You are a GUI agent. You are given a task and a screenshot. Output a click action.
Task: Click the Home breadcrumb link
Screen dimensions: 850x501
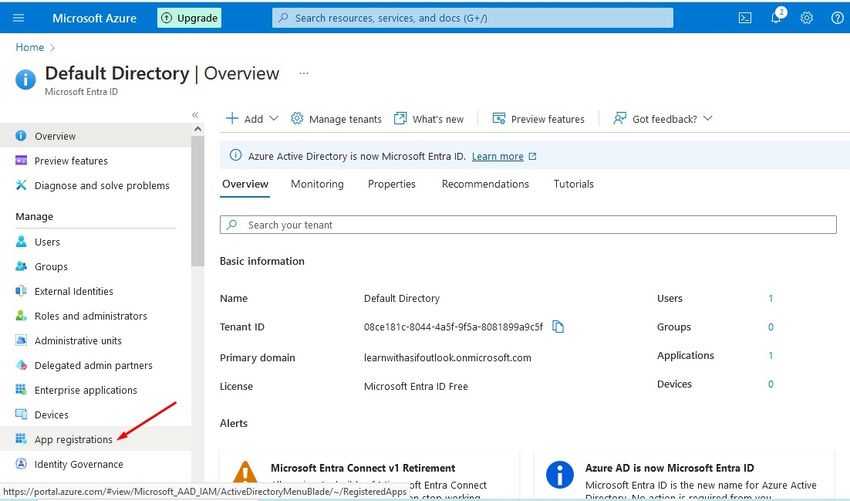pos(29,47)
